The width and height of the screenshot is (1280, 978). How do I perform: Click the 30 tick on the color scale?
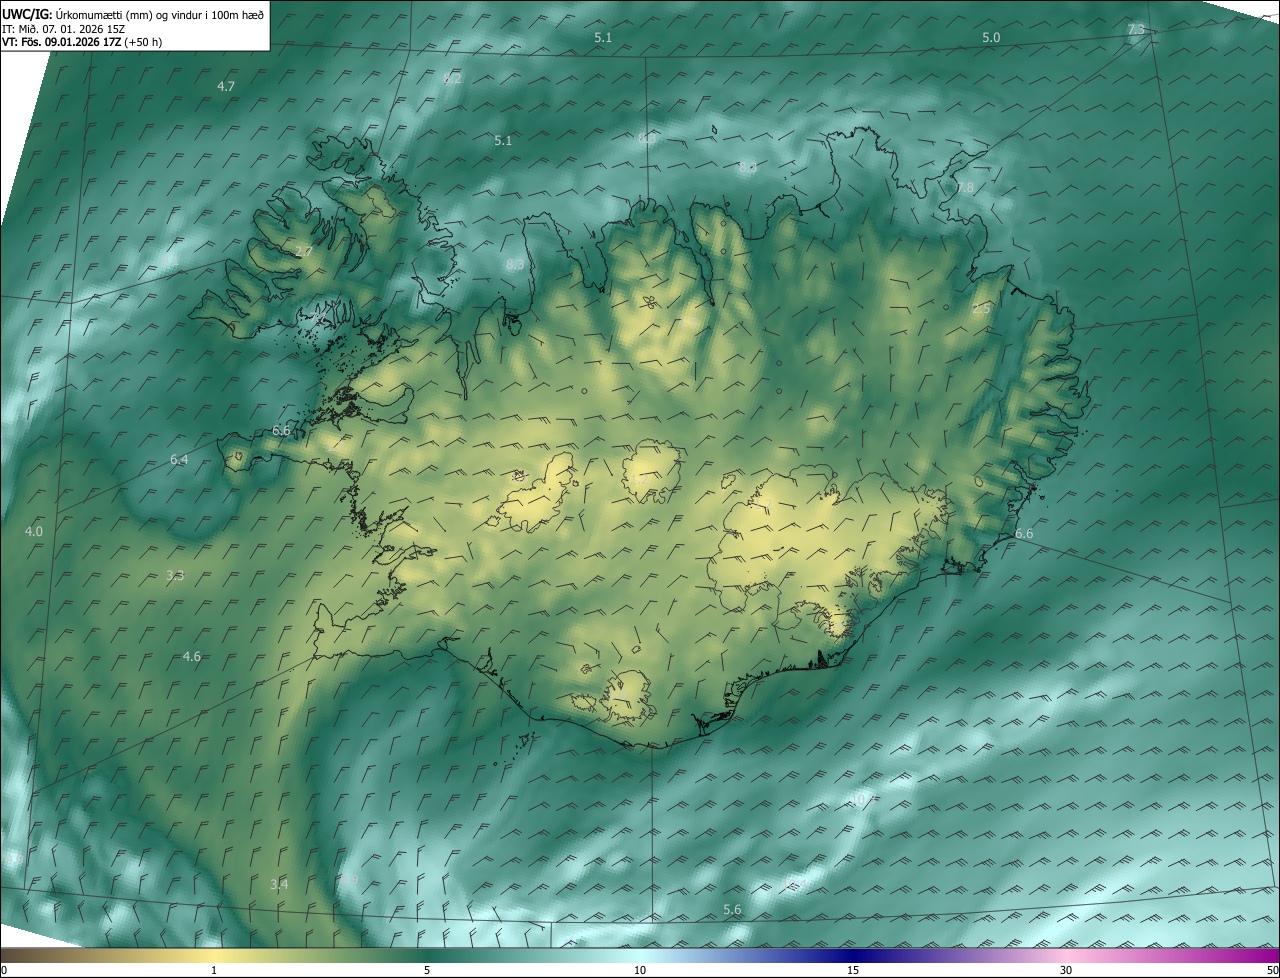1066,971
